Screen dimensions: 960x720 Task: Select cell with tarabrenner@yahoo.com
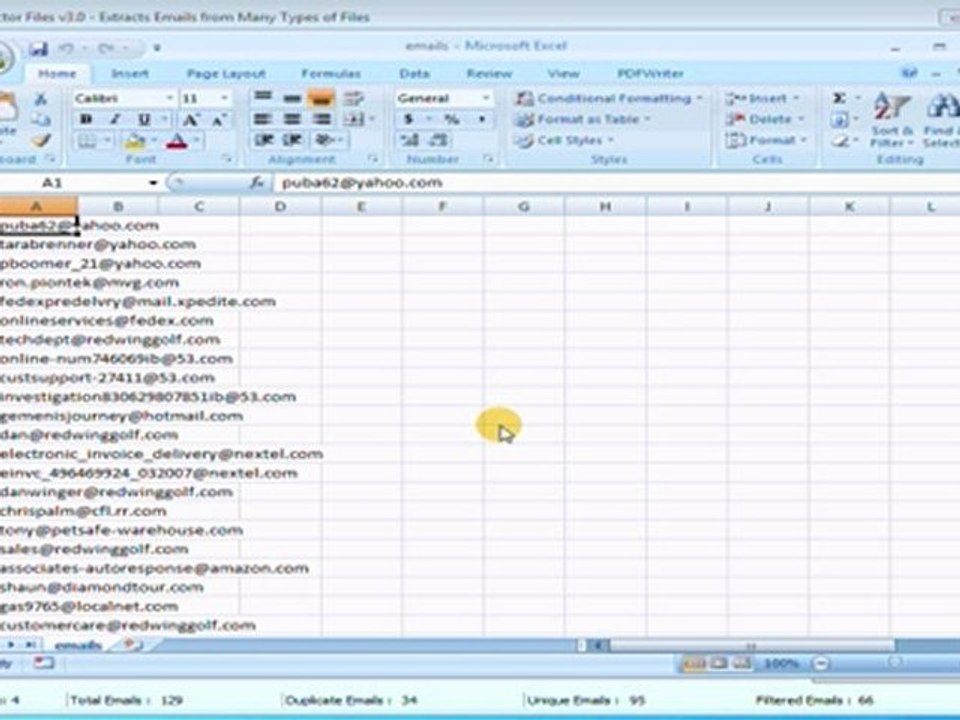click(39, 244)
